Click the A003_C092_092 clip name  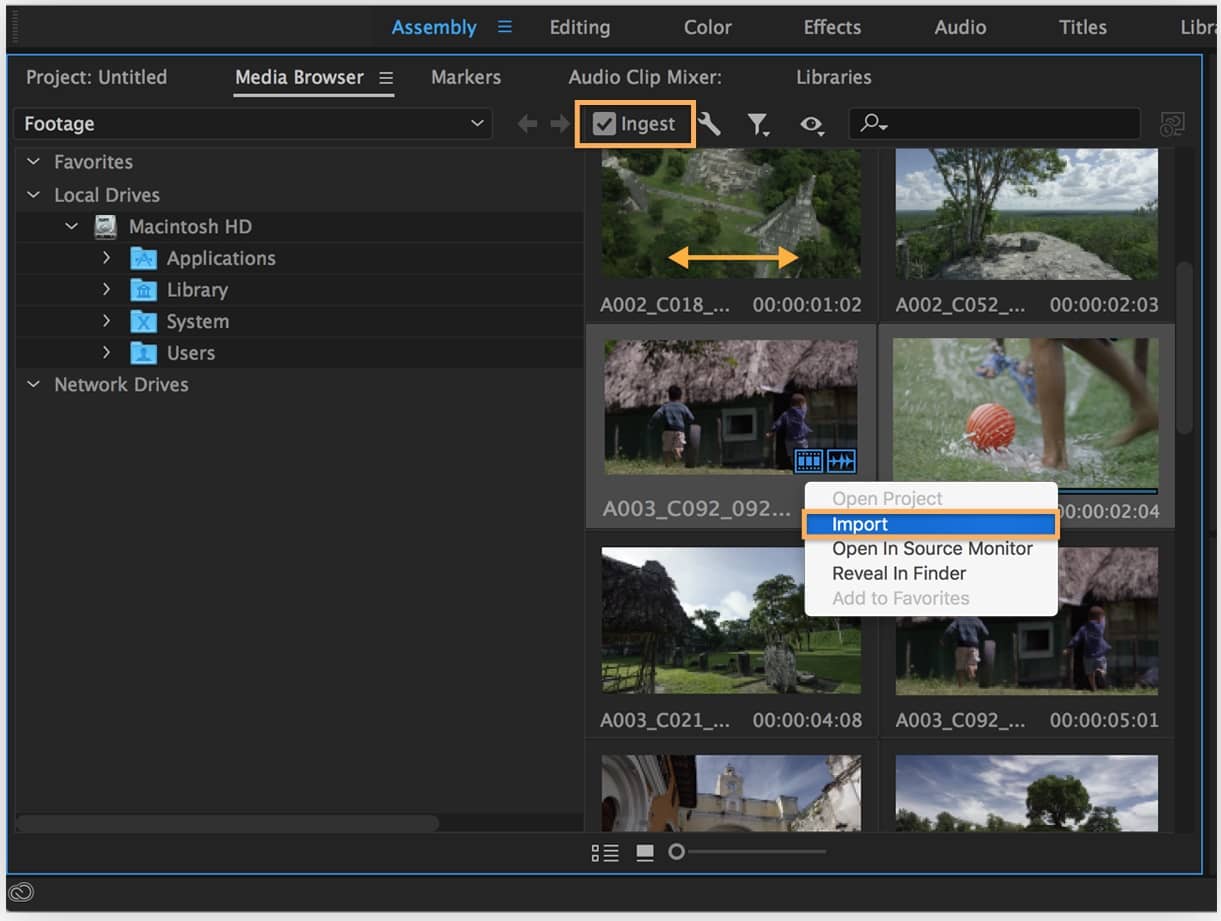(x=696, y=509)
